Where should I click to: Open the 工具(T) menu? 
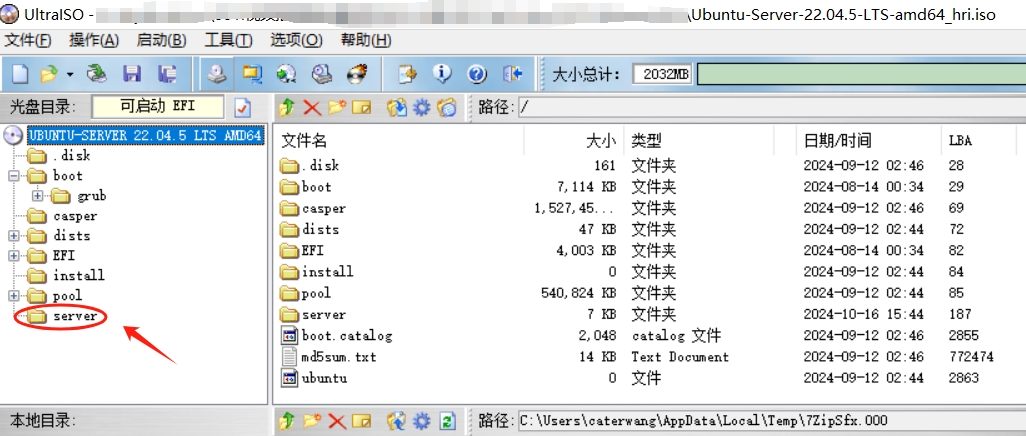click(x=228, y=41)
